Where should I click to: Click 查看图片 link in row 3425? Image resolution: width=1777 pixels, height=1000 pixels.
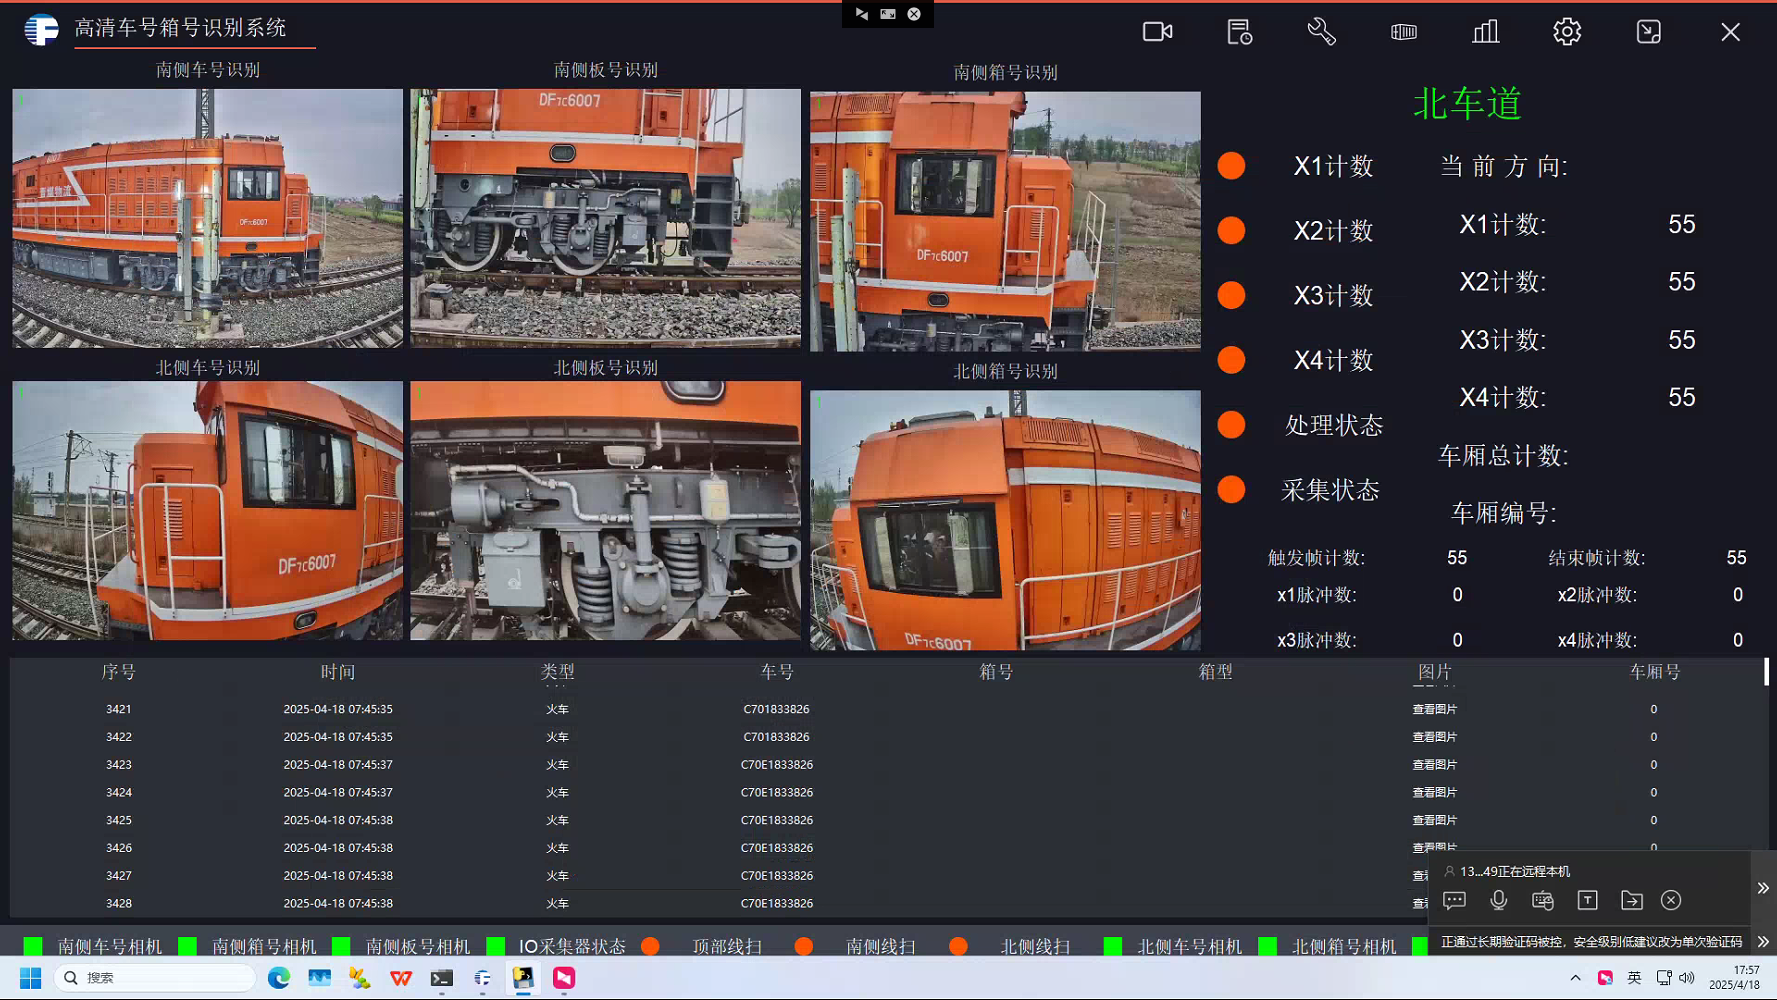coord(1434,820)
